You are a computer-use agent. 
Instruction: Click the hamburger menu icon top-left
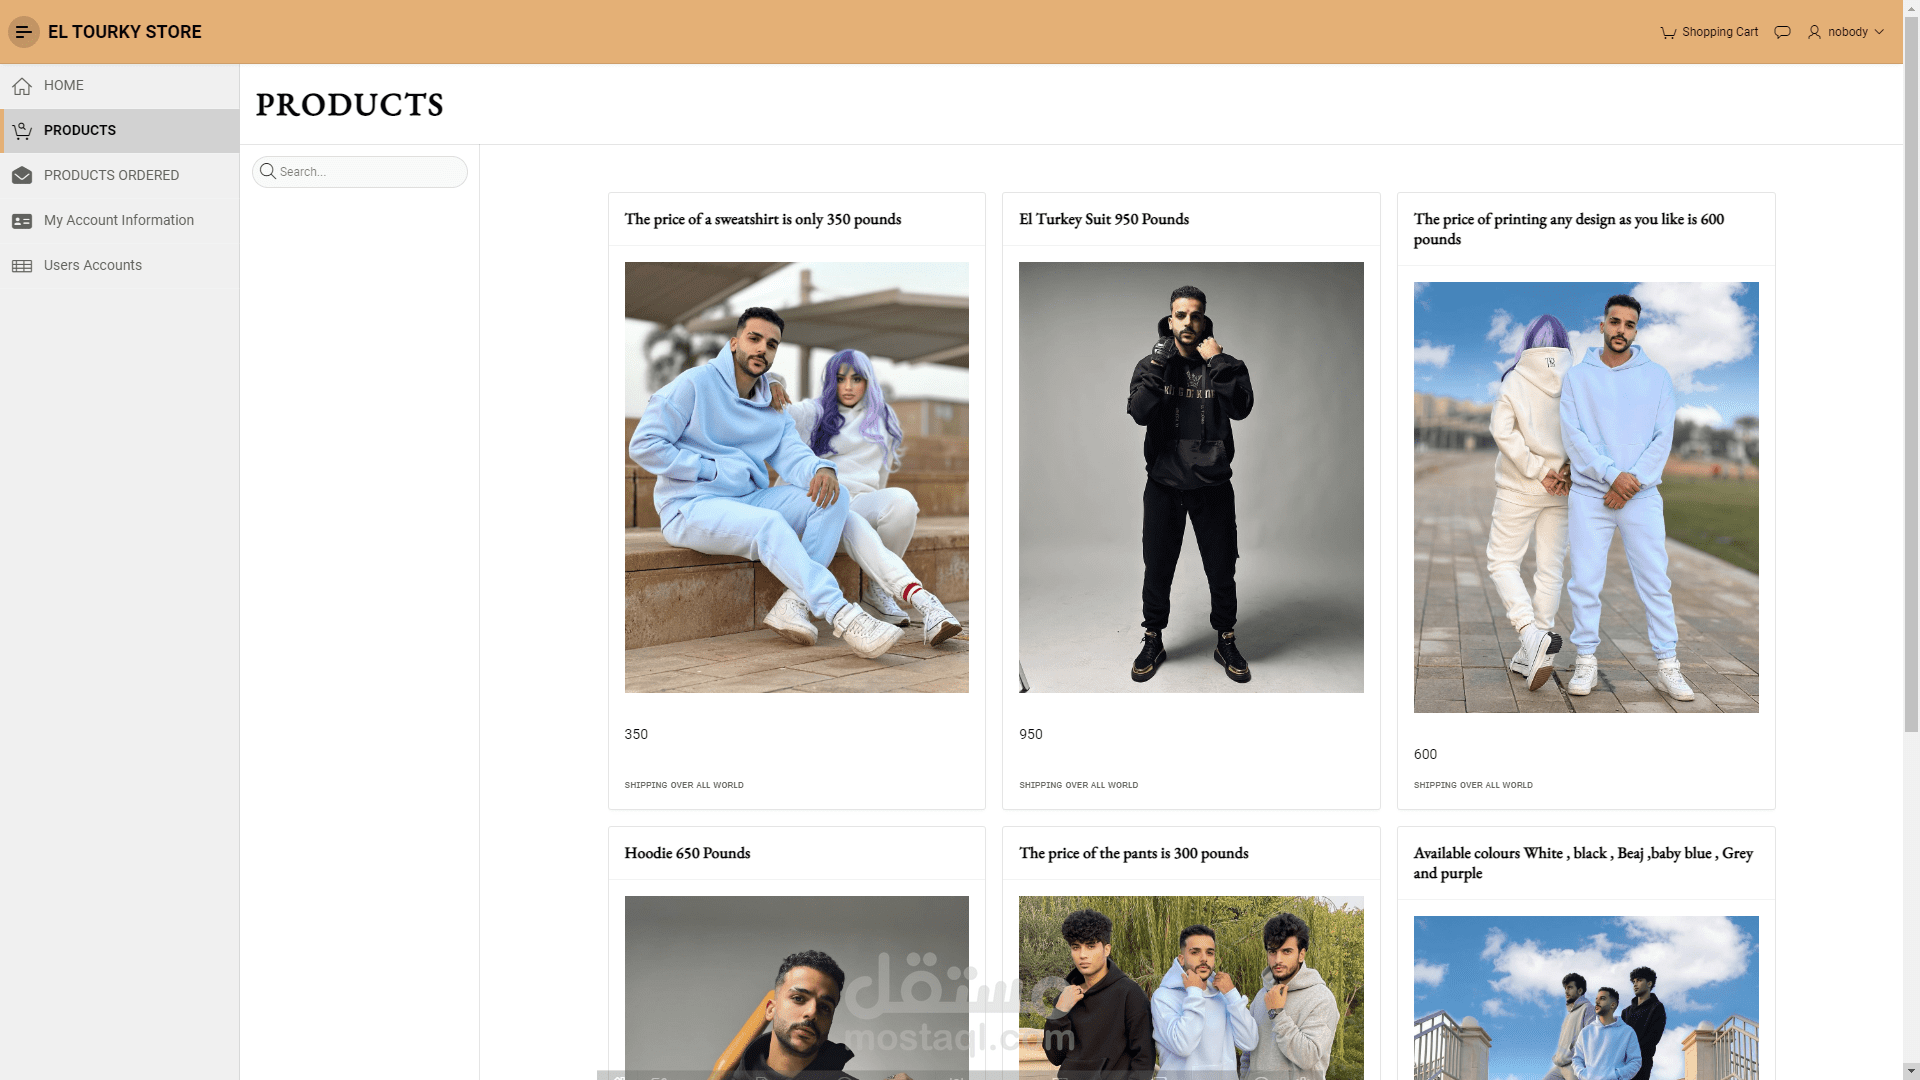coord(23,32)
